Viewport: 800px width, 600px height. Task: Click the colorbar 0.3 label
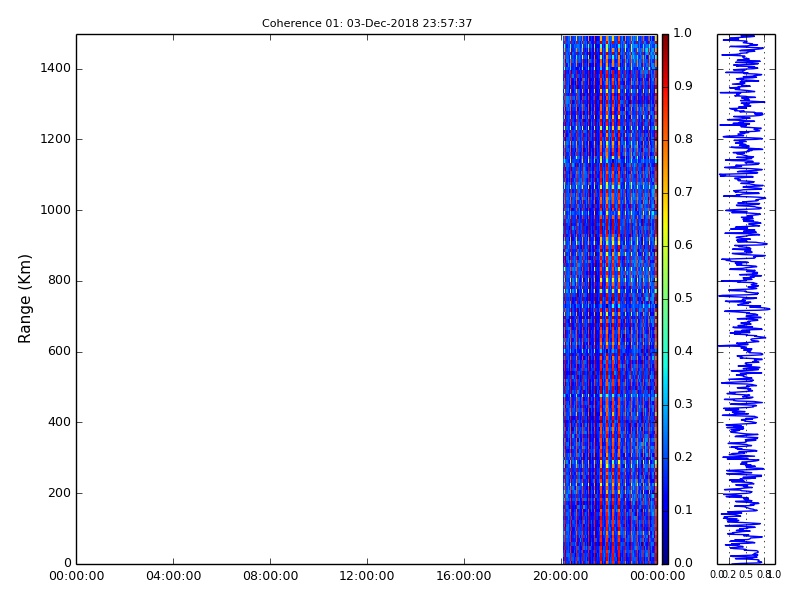pos(683,404)
